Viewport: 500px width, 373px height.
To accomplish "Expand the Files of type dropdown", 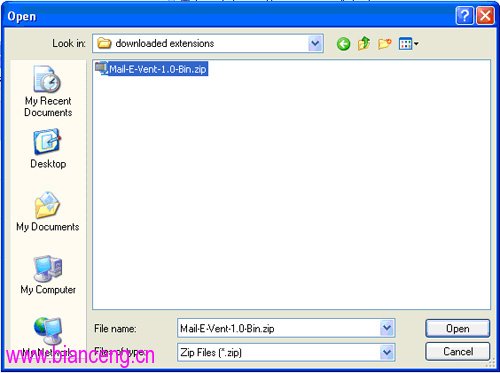I will pos(387,352).
